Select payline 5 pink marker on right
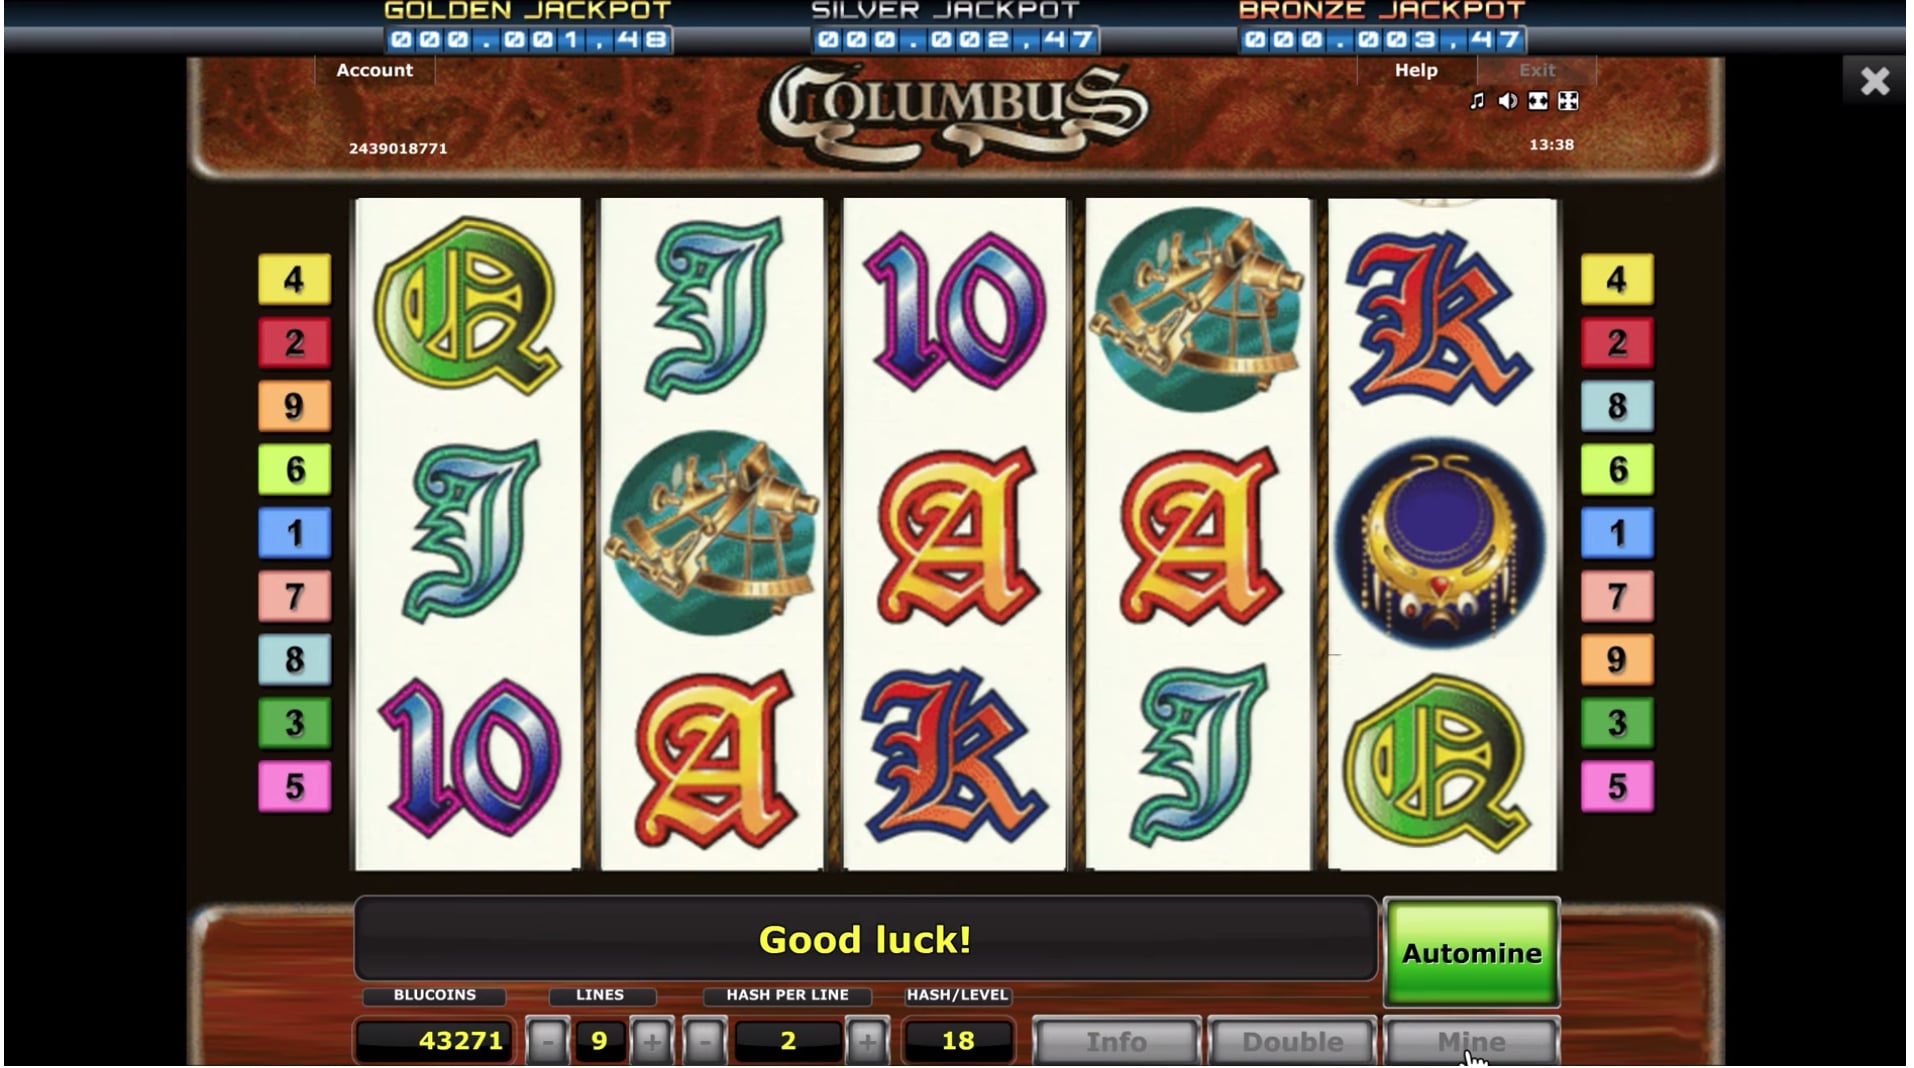The image size is (1914, 1068). (1617, 786)
